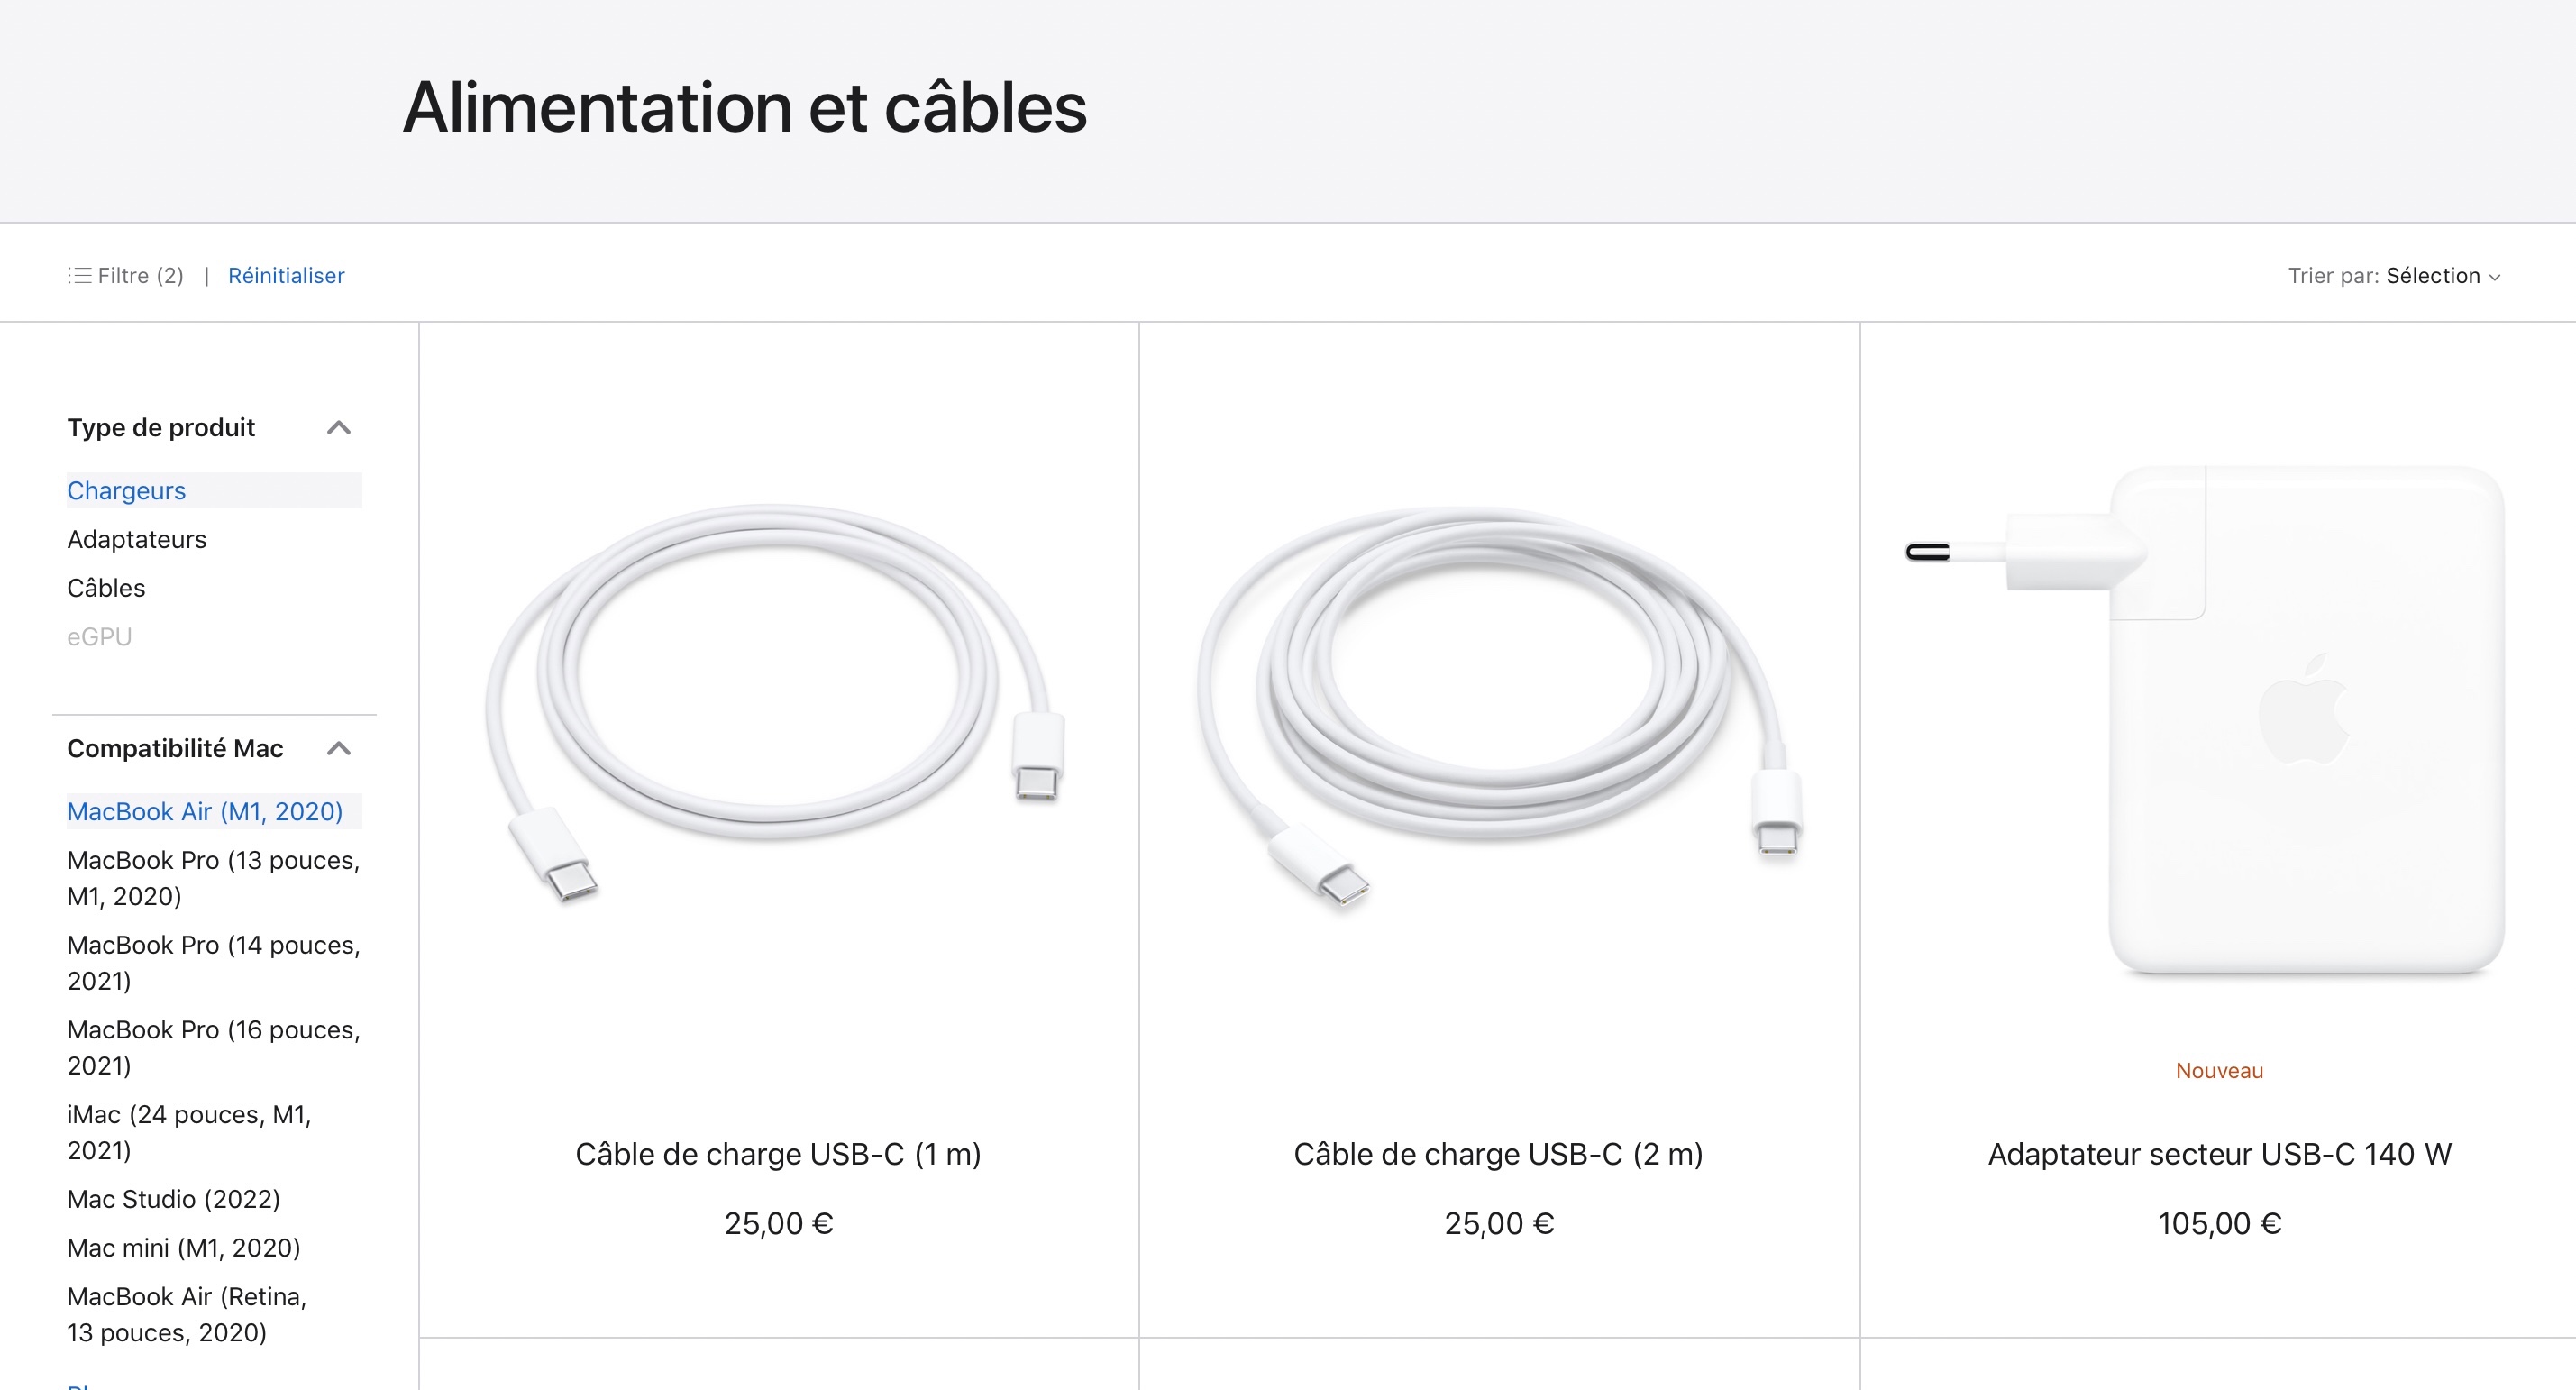Select the Câbles filter
Viewport: 2576px width, 1390px height.
[106, 588]
